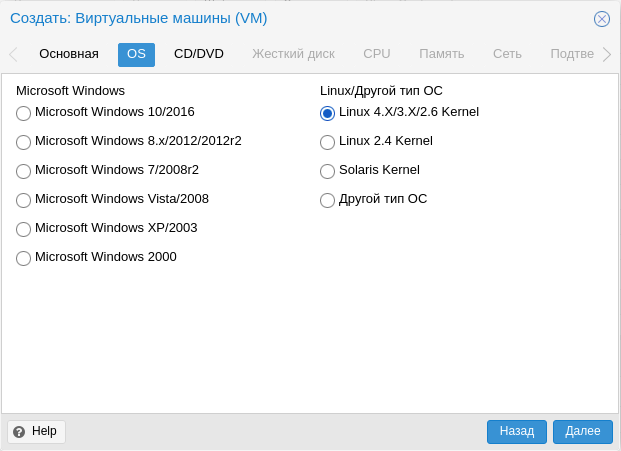Open the OS tab

tap(136, 54)
